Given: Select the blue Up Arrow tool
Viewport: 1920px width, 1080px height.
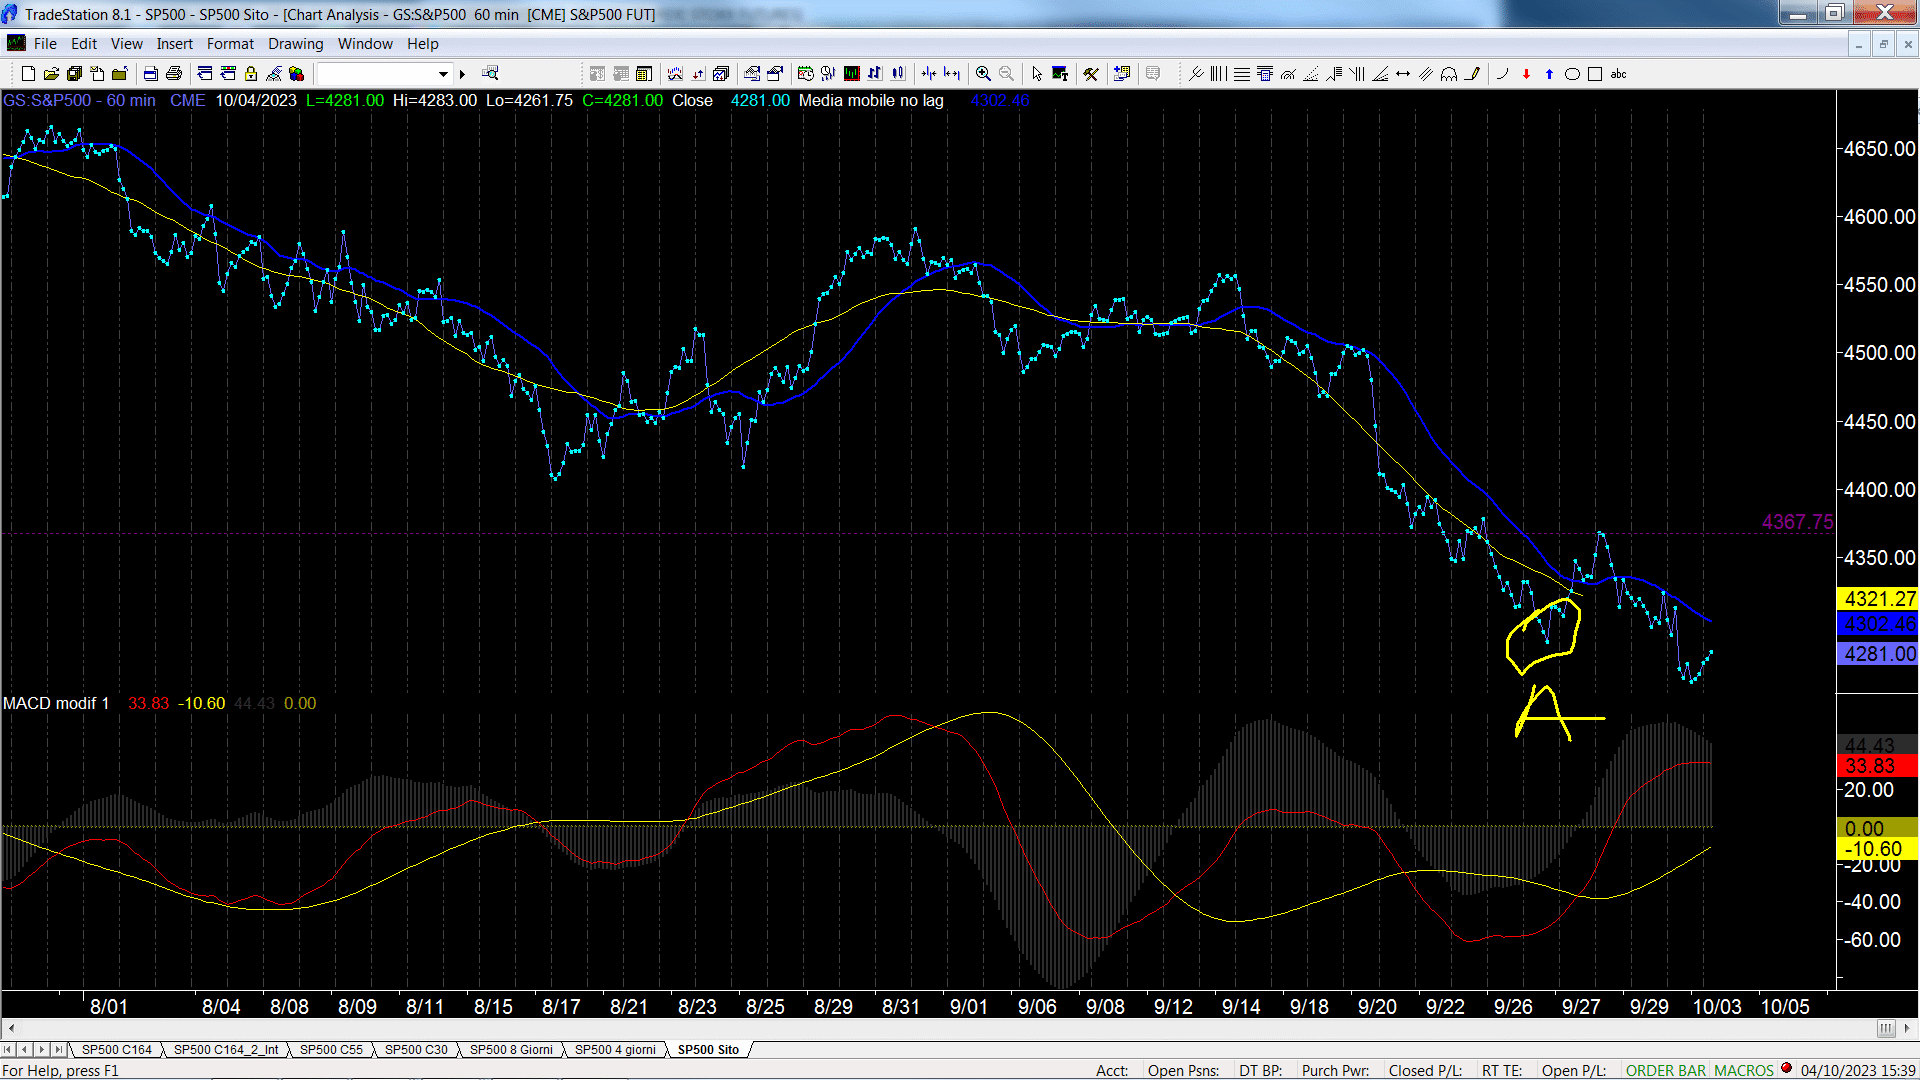Looking at the screenshot, I should 1549,74.
